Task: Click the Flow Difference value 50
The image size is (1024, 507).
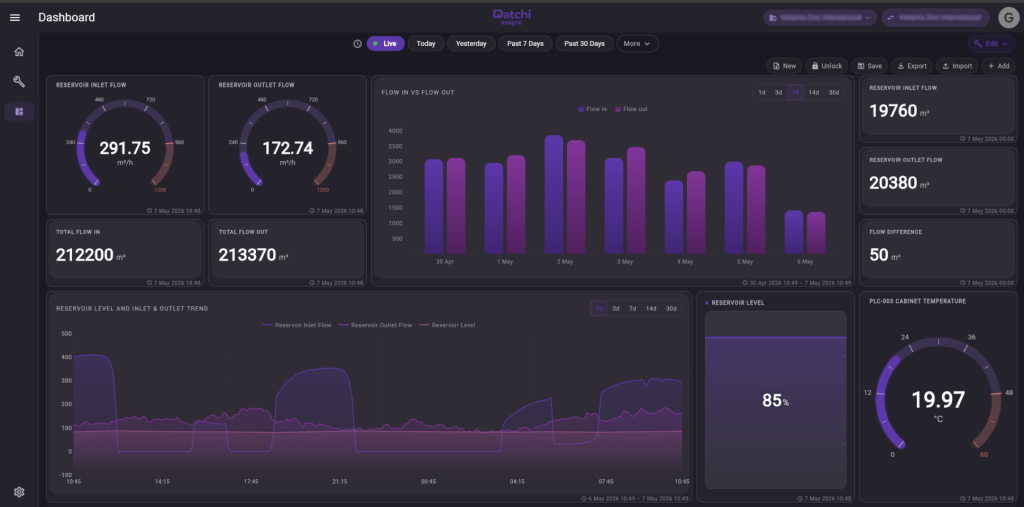Action: pos(879,255)
